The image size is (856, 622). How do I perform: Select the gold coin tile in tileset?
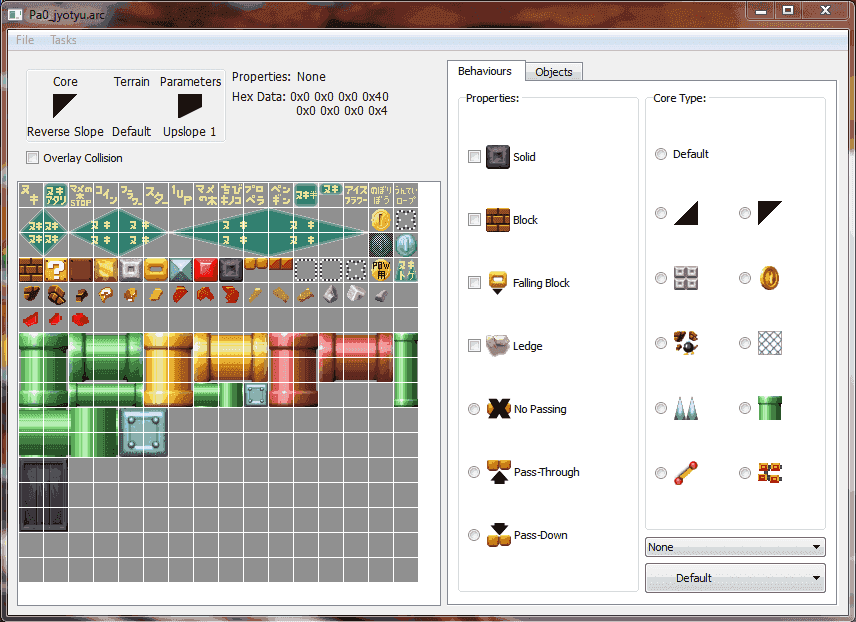381,220
